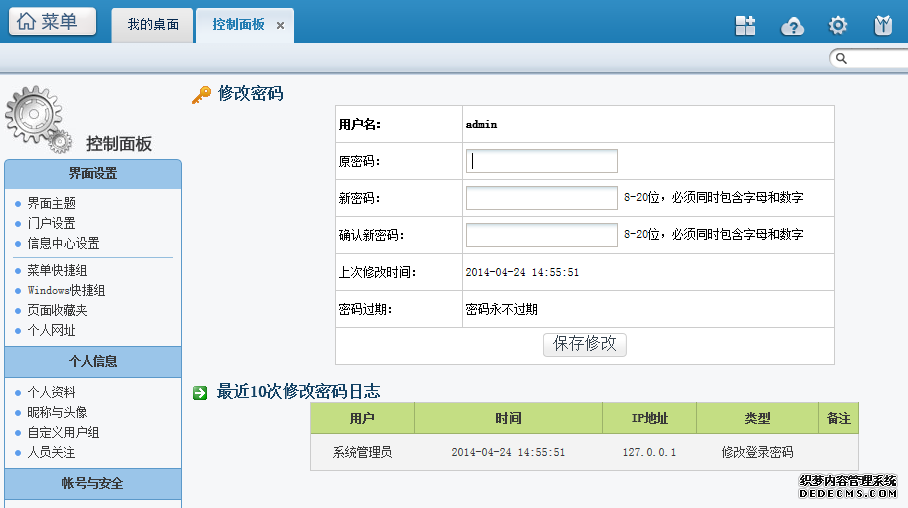Open the 界面主题 sidebar link

click(x=52, y=203)
